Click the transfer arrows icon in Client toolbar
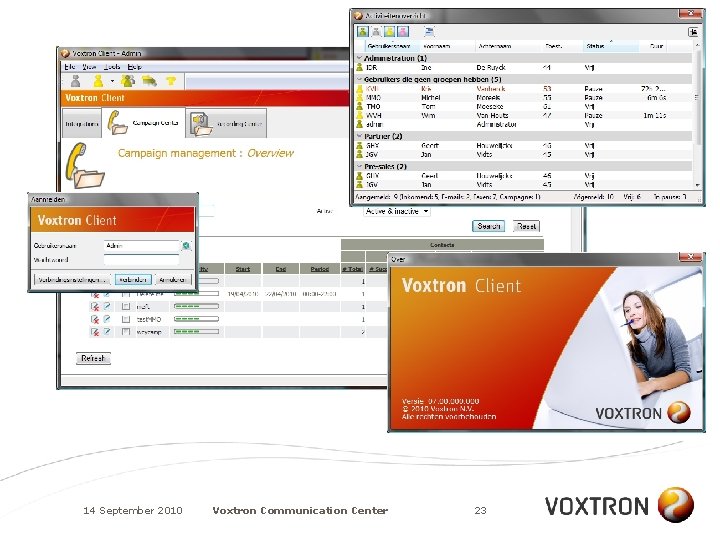The height and width of the screenshot is (540, 720). [149, 81]
